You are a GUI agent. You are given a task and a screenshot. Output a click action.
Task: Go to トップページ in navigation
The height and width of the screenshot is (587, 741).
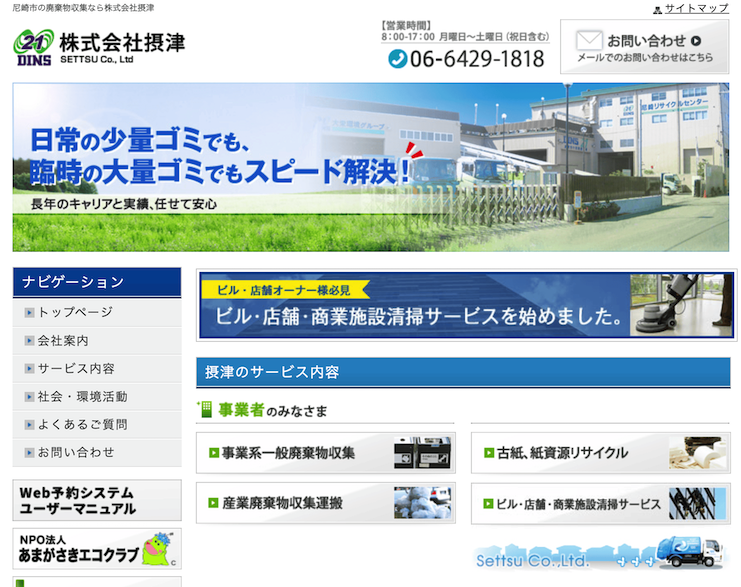[x=97, y=312]
